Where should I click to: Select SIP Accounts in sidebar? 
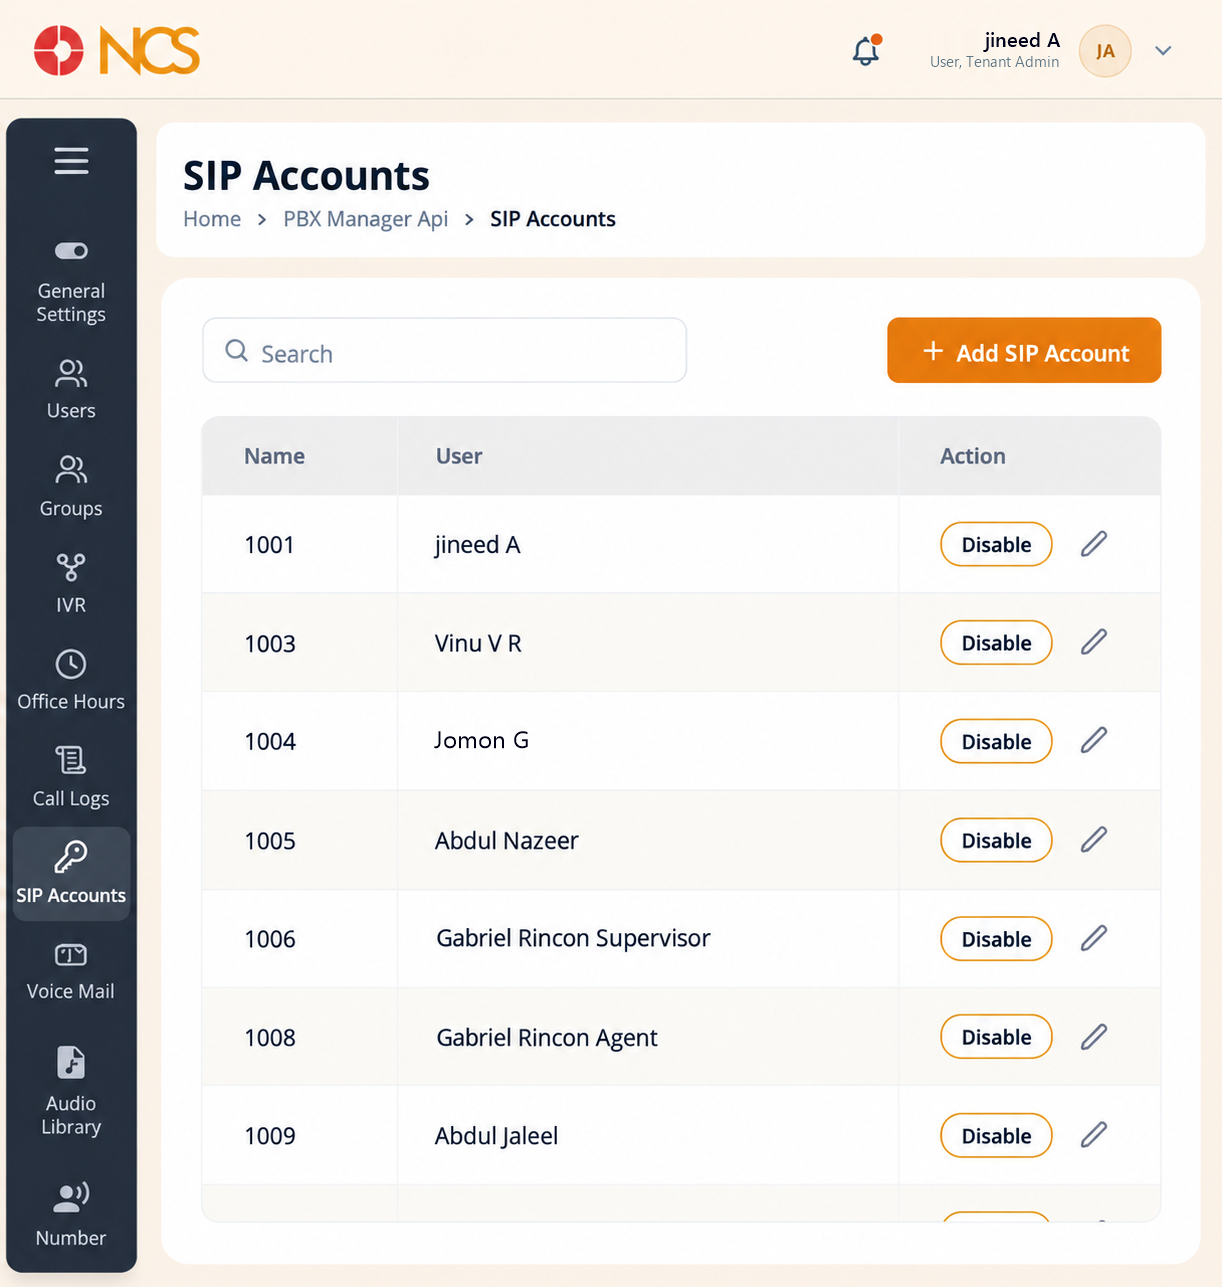click(x=71, y=874)
